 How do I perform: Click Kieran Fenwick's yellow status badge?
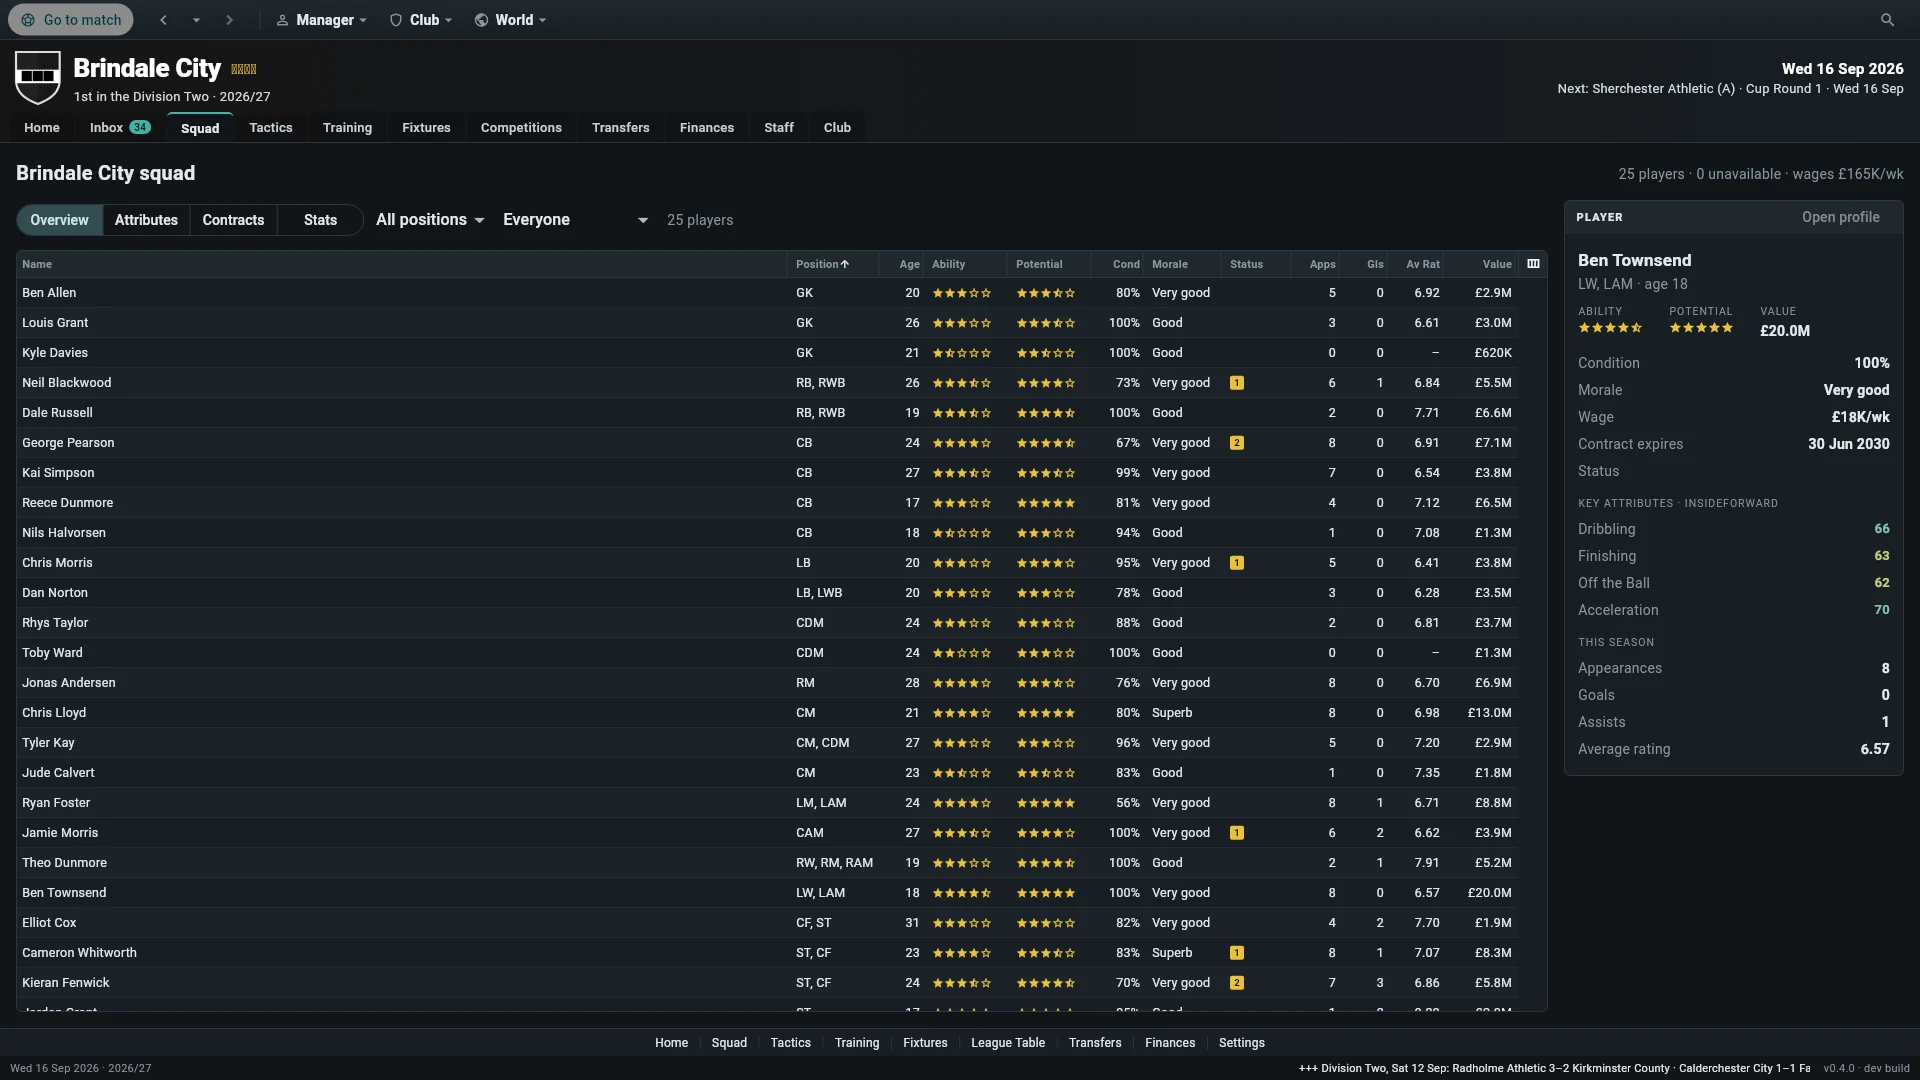tap(1237, 983)
